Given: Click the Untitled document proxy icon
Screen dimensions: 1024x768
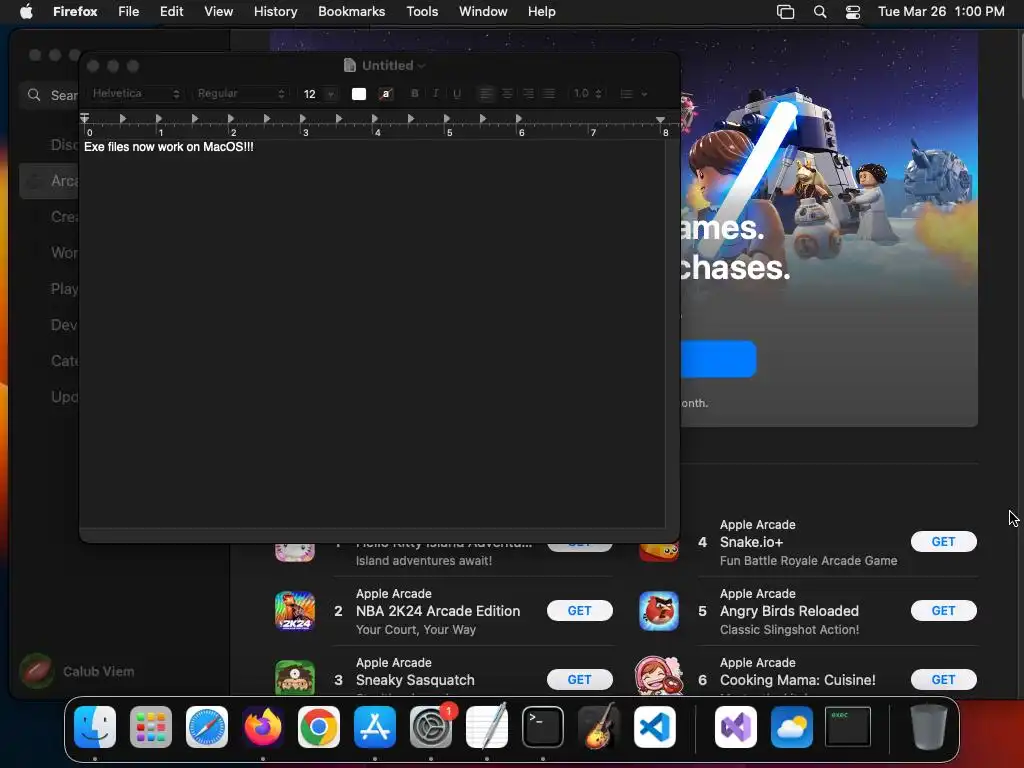Looking at the screenshot, I should click(x=349, y=65).
